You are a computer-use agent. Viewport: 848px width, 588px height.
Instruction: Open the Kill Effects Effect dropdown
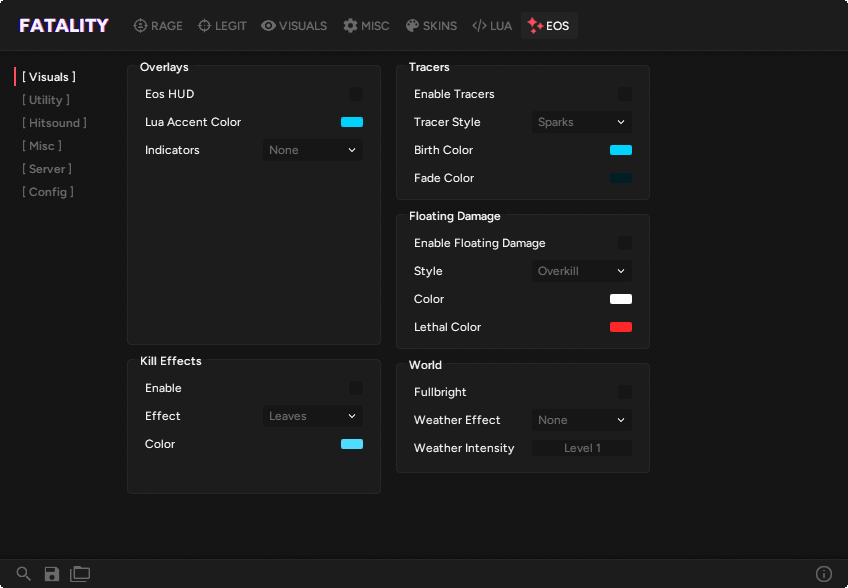[x=313, y=416]
